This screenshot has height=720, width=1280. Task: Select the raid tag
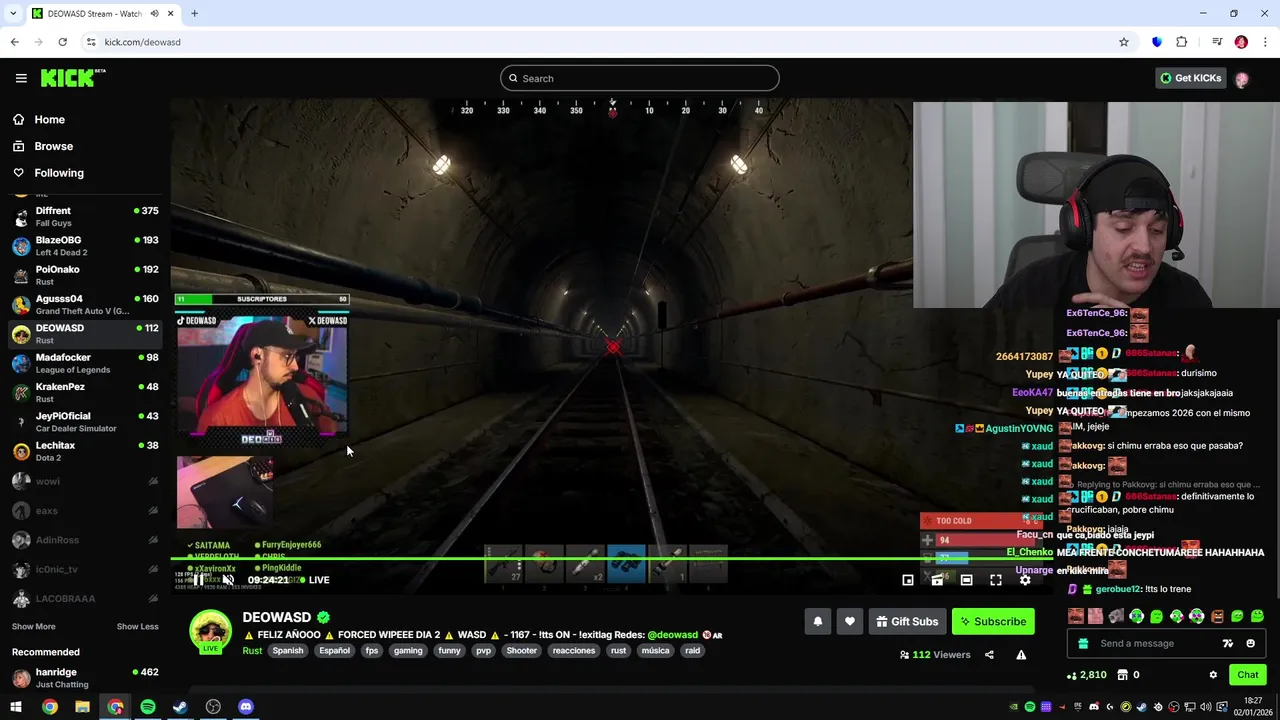click(x=692, y=651)
